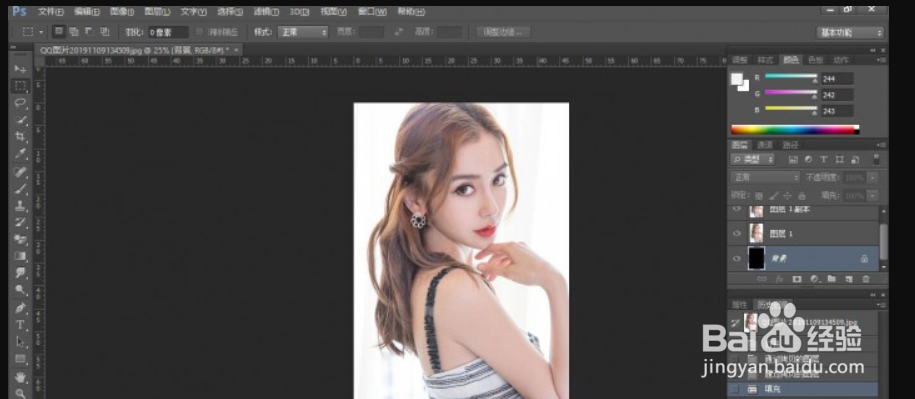Open the fill 填充 dropdown arrow
915x399 pixels.
click(872, 195)
